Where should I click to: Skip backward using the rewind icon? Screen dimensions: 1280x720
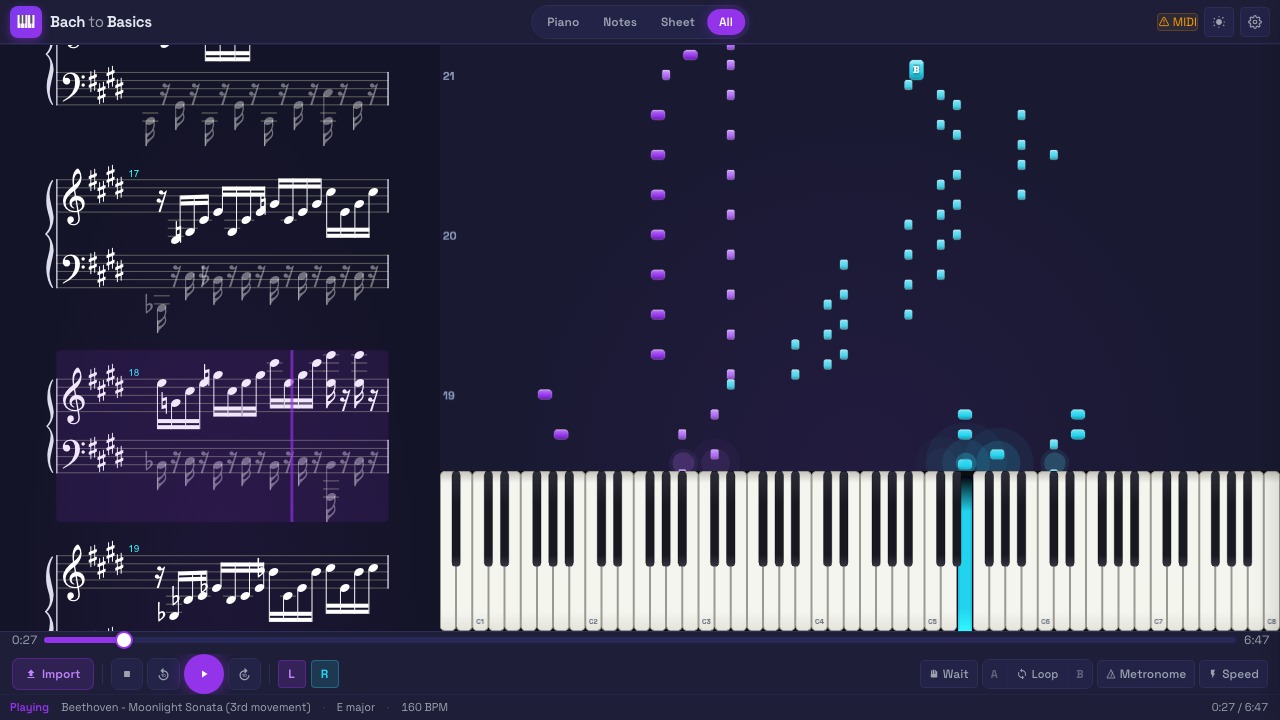click(x=164, y=674)
